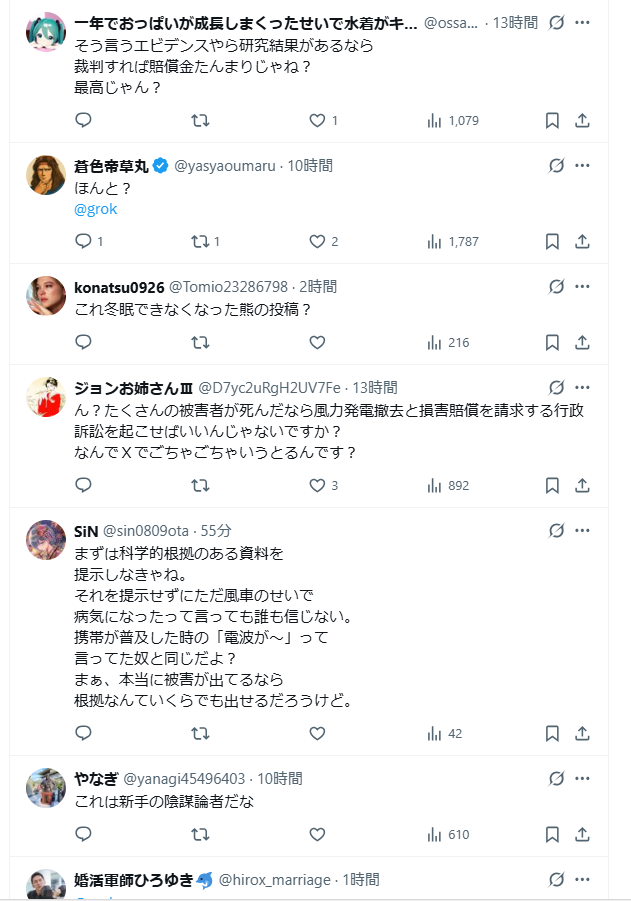
Task: Toggle like on やなぎ tweet
Action: tap(317, 834)
